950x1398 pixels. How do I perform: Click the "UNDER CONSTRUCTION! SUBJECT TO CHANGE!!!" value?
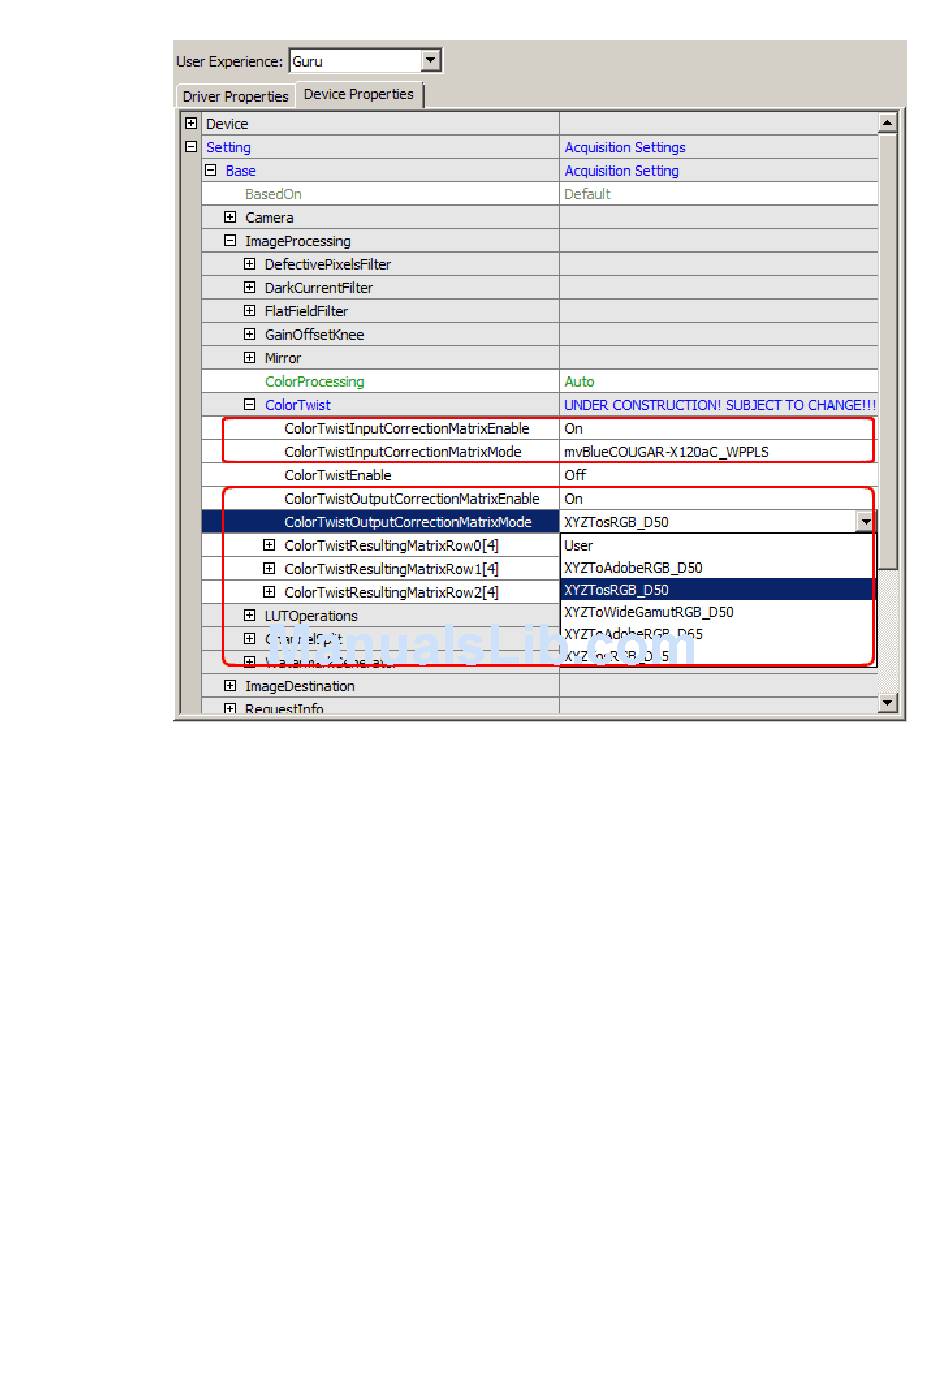coord(720,405)
